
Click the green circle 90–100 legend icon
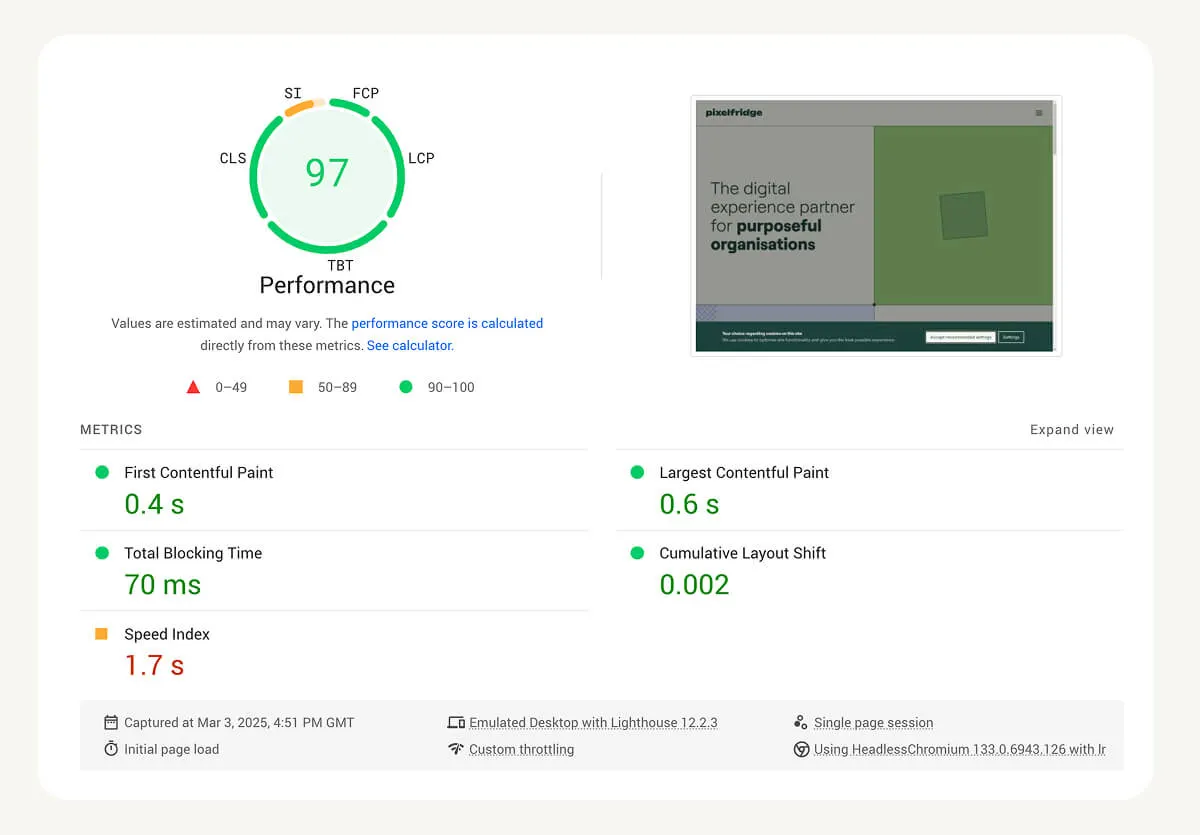click(406, 387)
